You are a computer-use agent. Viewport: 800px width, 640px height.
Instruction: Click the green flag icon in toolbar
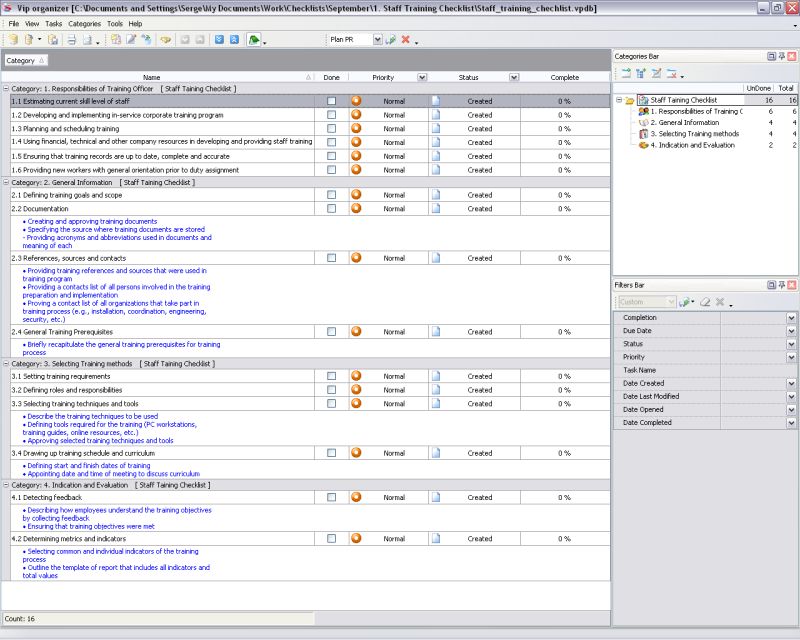(254, 40)
